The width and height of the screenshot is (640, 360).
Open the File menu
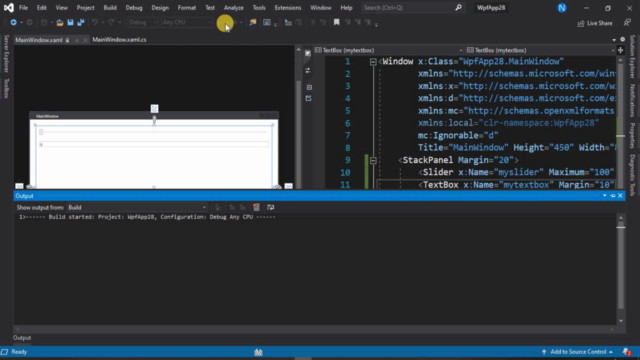pos(23,8)
